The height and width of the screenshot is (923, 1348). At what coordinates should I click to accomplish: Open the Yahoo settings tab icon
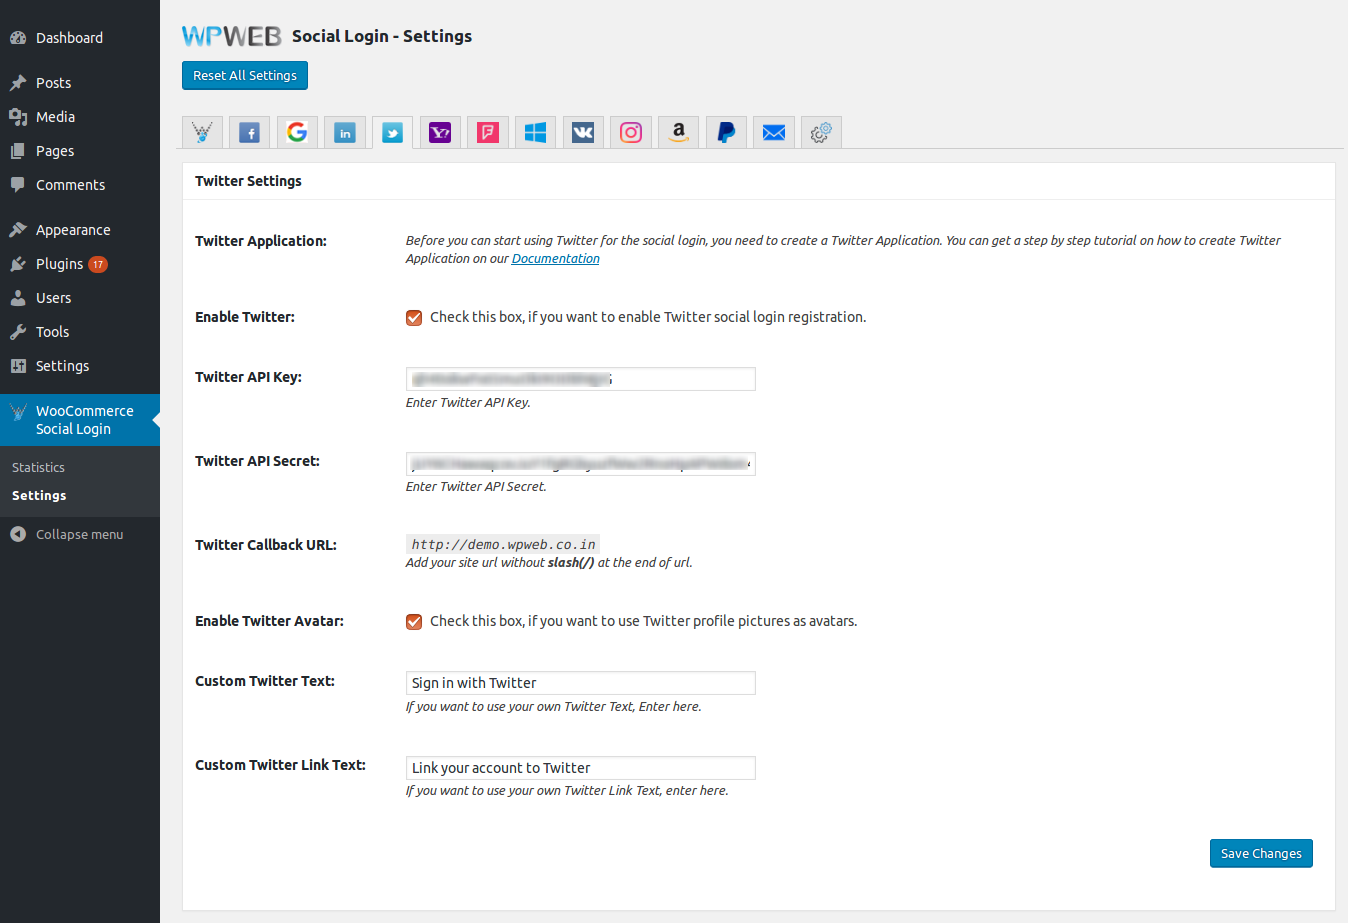point(440,133)
